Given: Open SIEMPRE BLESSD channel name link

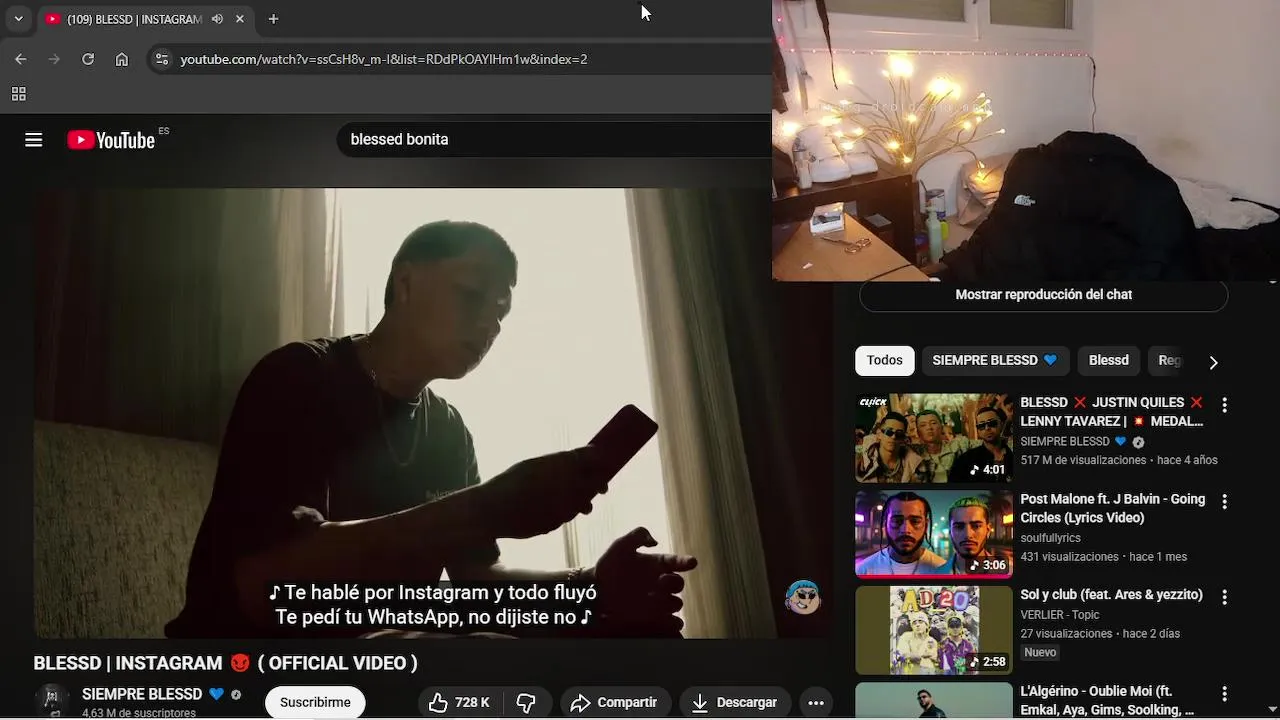Looking at the screenshot, I should pos(142,694).
